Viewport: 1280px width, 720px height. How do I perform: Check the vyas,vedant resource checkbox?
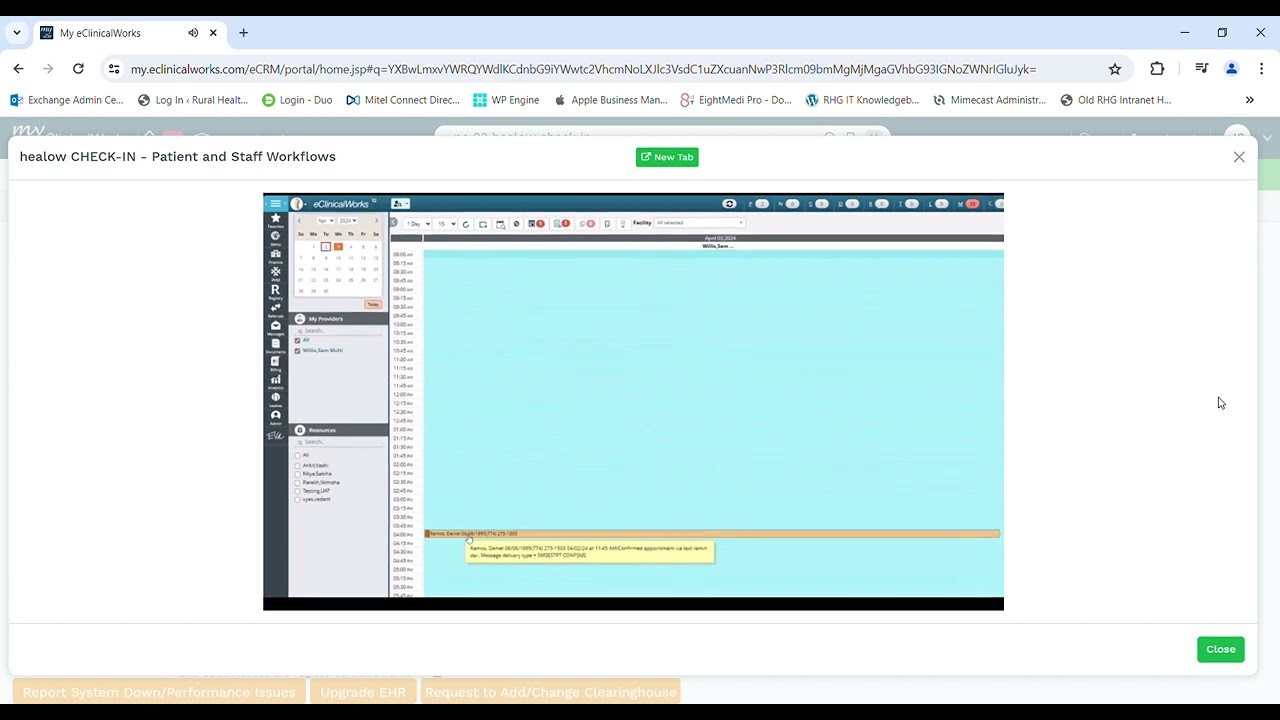point(297,499)
